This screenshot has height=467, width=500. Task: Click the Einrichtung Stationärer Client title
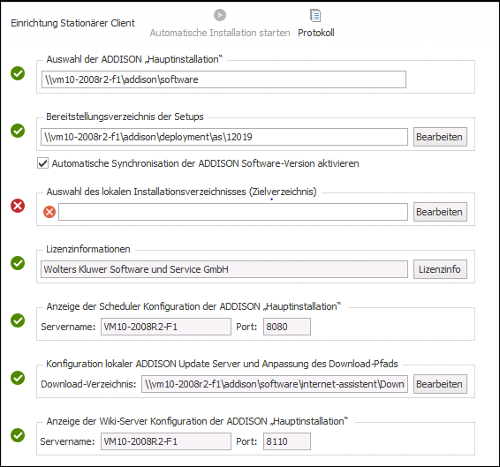pyautogui.click(x=73, y=23)
